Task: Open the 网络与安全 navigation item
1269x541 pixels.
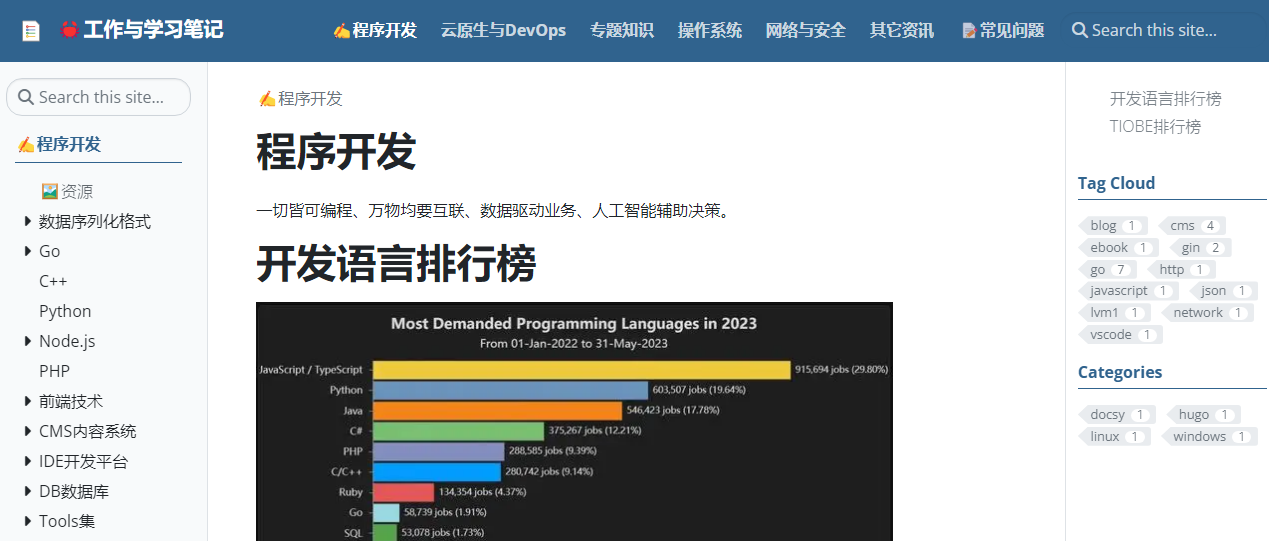Action: tap(805, 30)
